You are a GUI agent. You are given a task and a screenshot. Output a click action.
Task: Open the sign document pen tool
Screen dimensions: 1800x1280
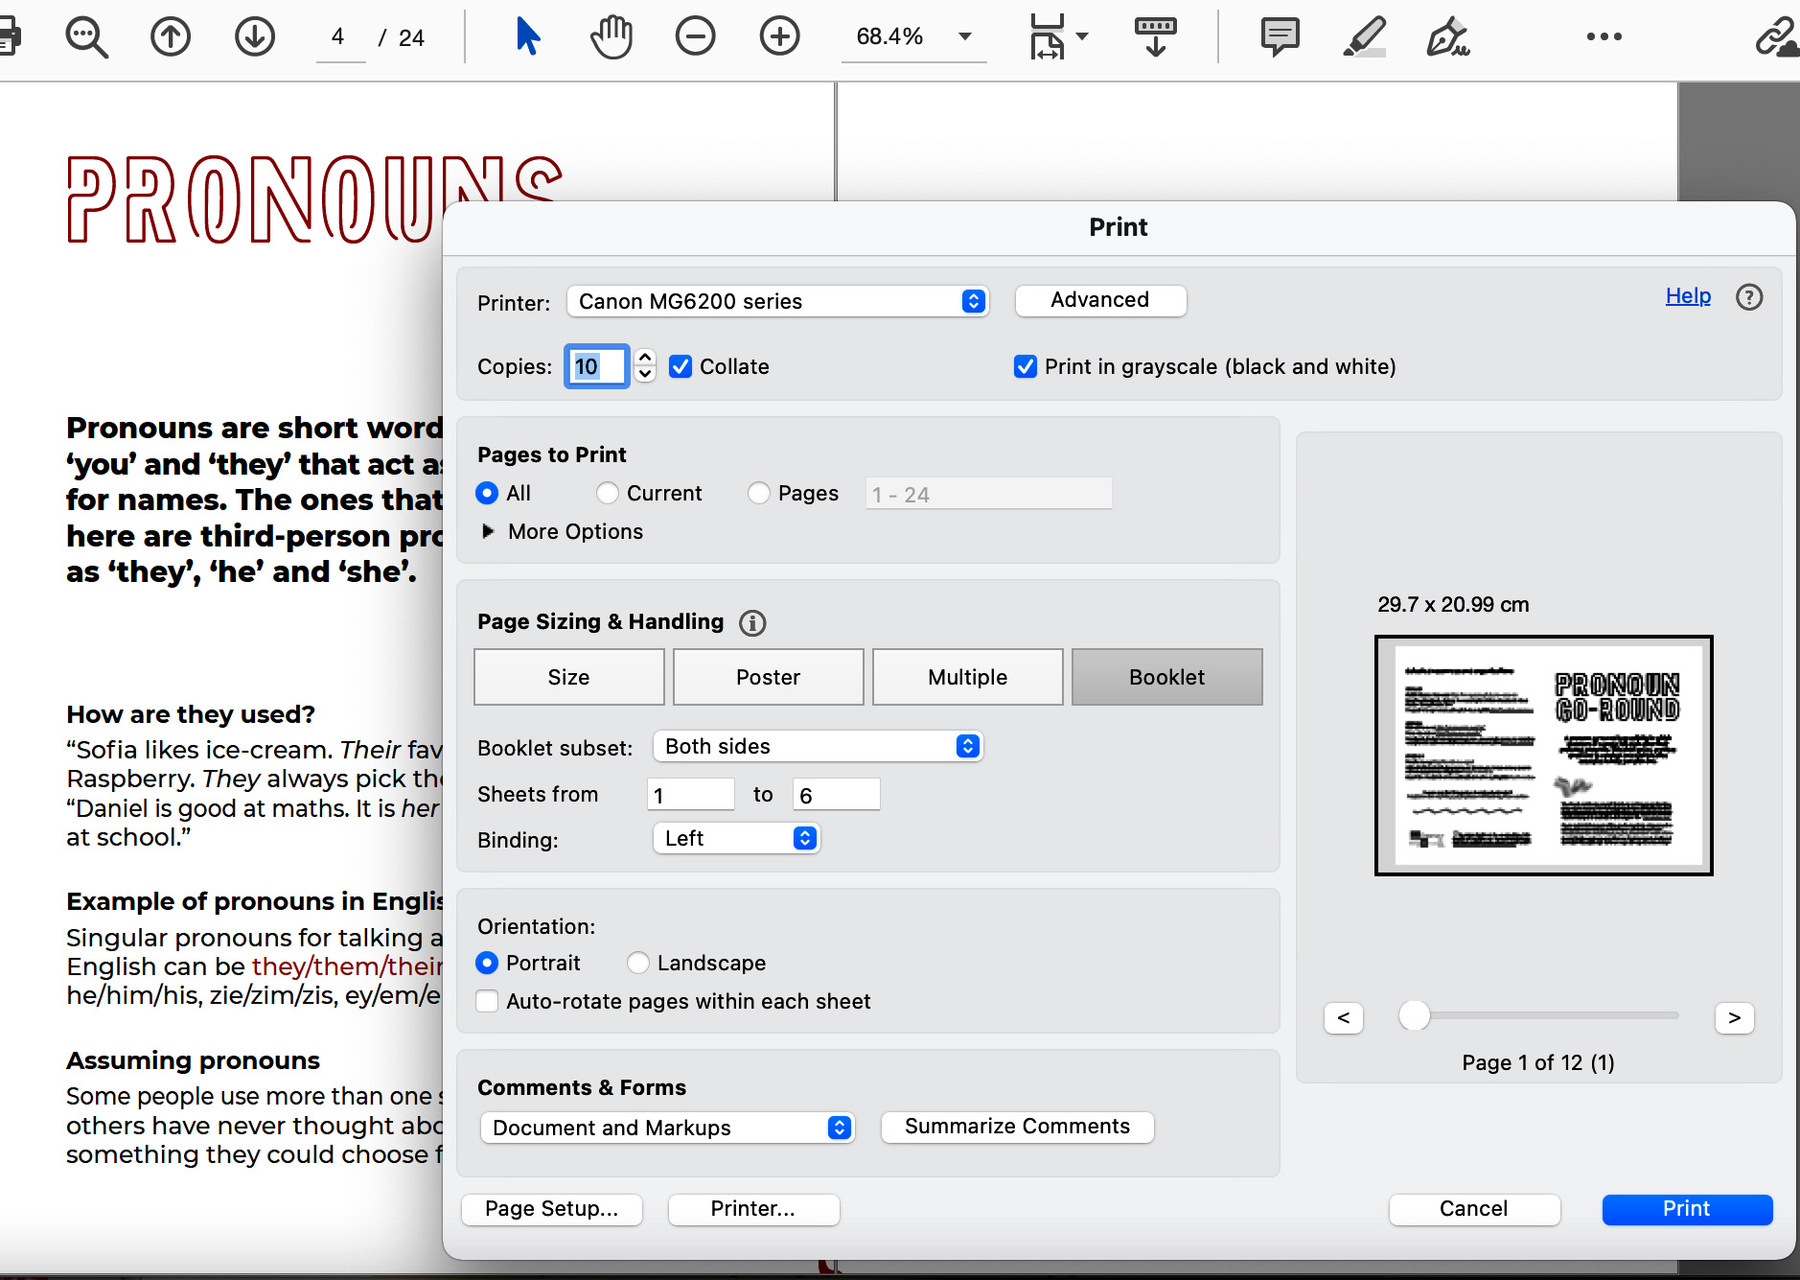pos(1447,37)
